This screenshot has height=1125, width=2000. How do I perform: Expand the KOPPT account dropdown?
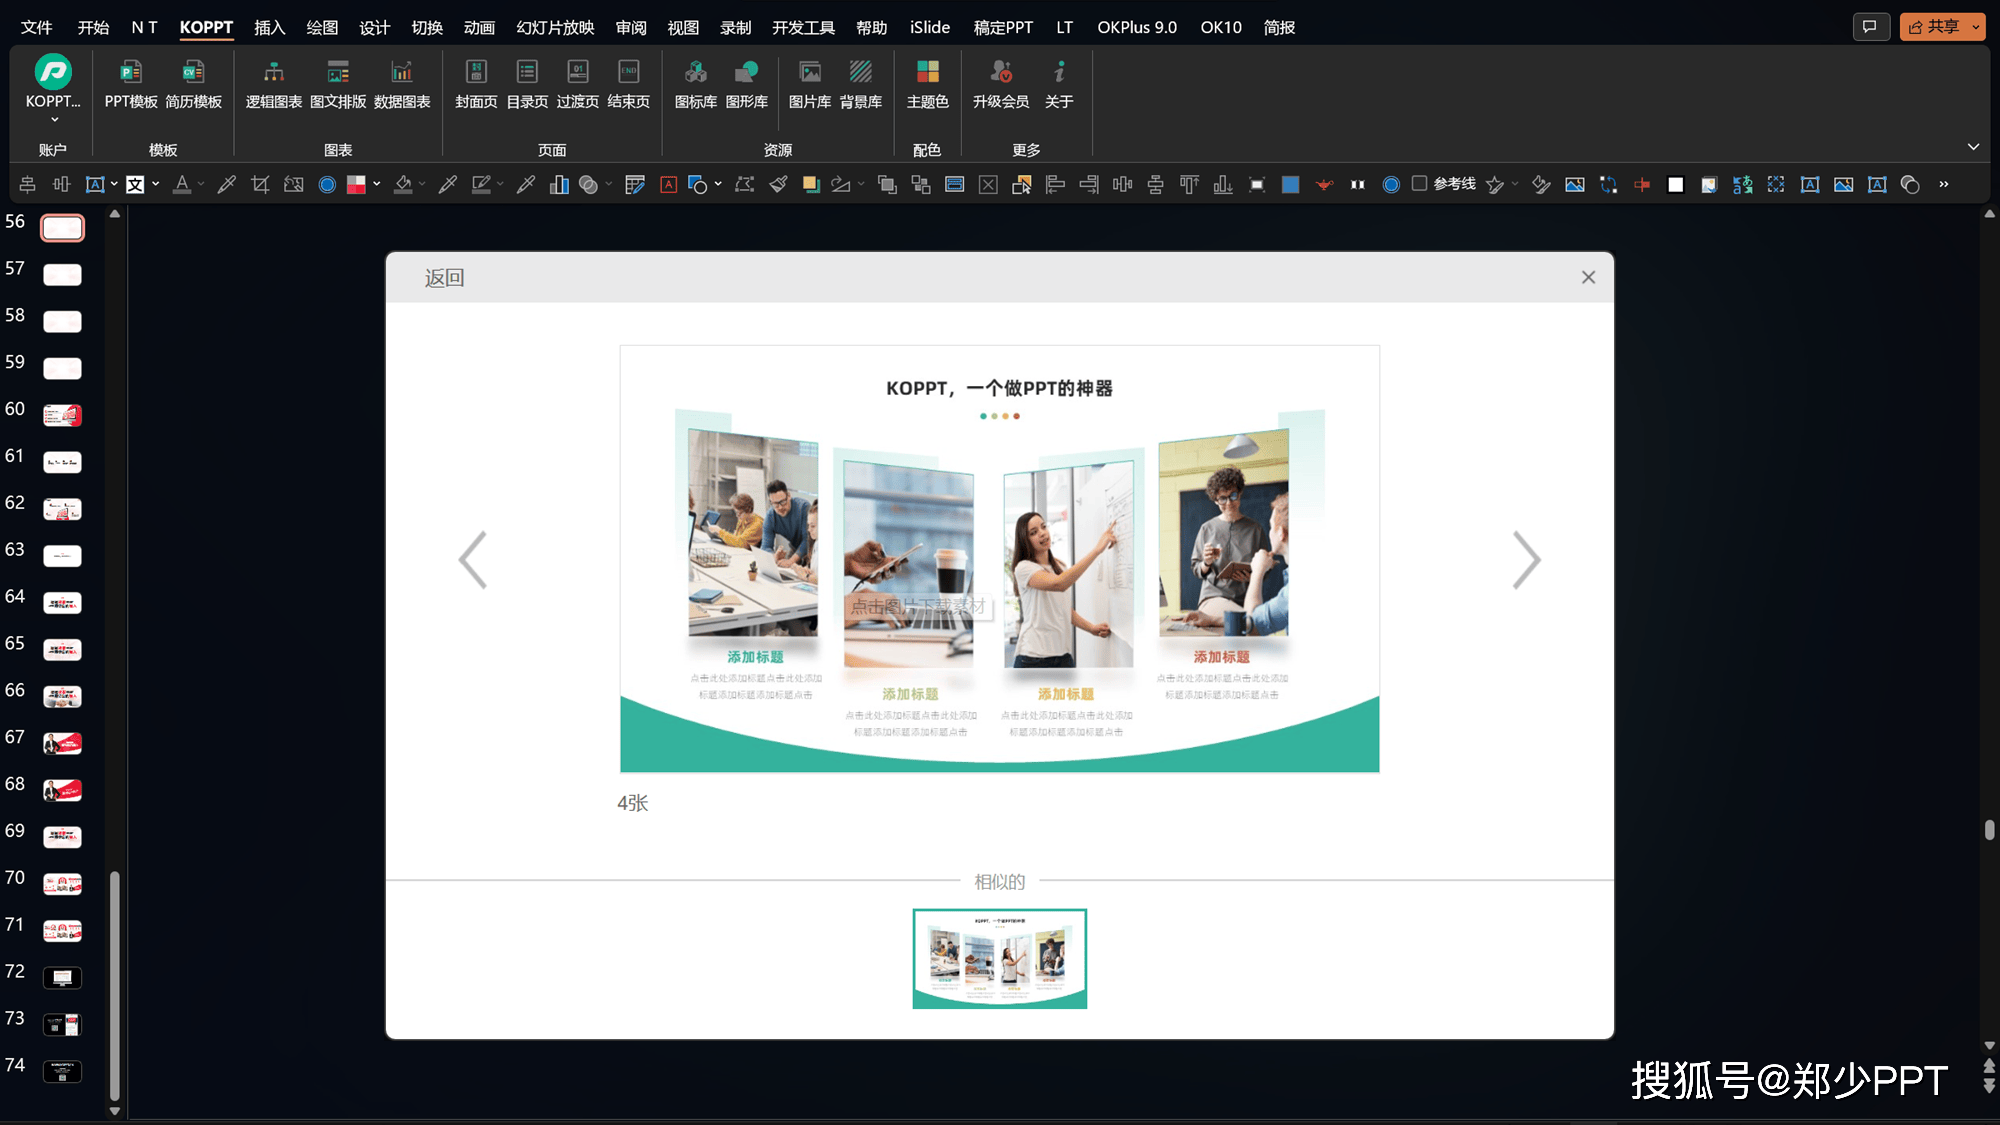tap(54, 119)
